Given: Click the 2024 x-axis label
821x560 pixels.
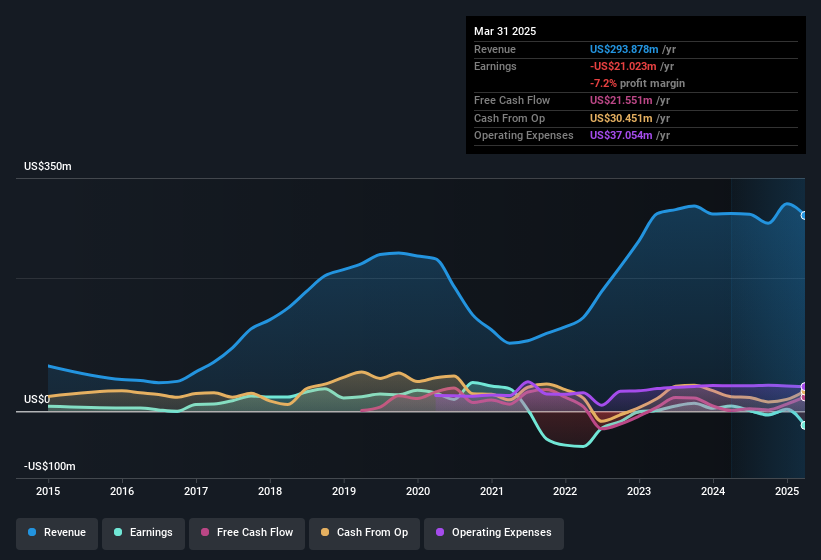Looking at the screenshot, I should pos(713,491).
